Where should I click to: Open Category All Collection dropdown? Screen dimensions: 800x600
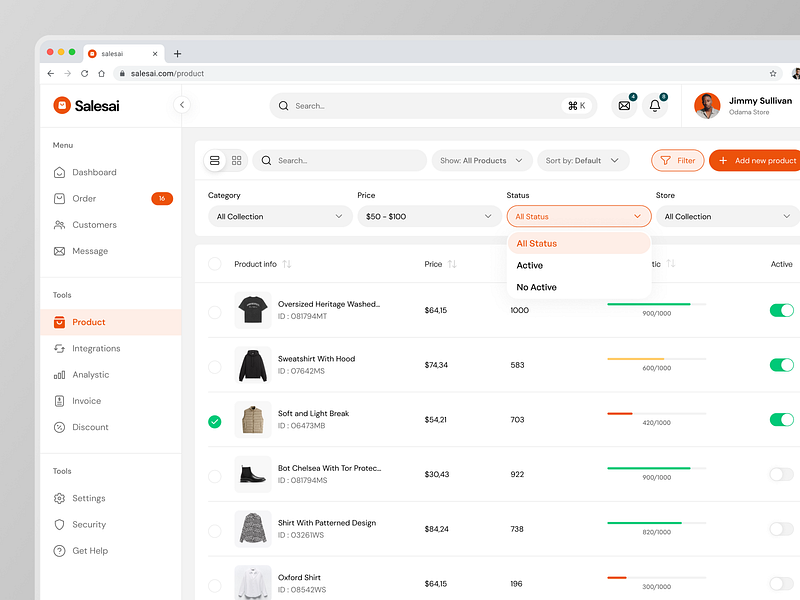tap(280, 216)
